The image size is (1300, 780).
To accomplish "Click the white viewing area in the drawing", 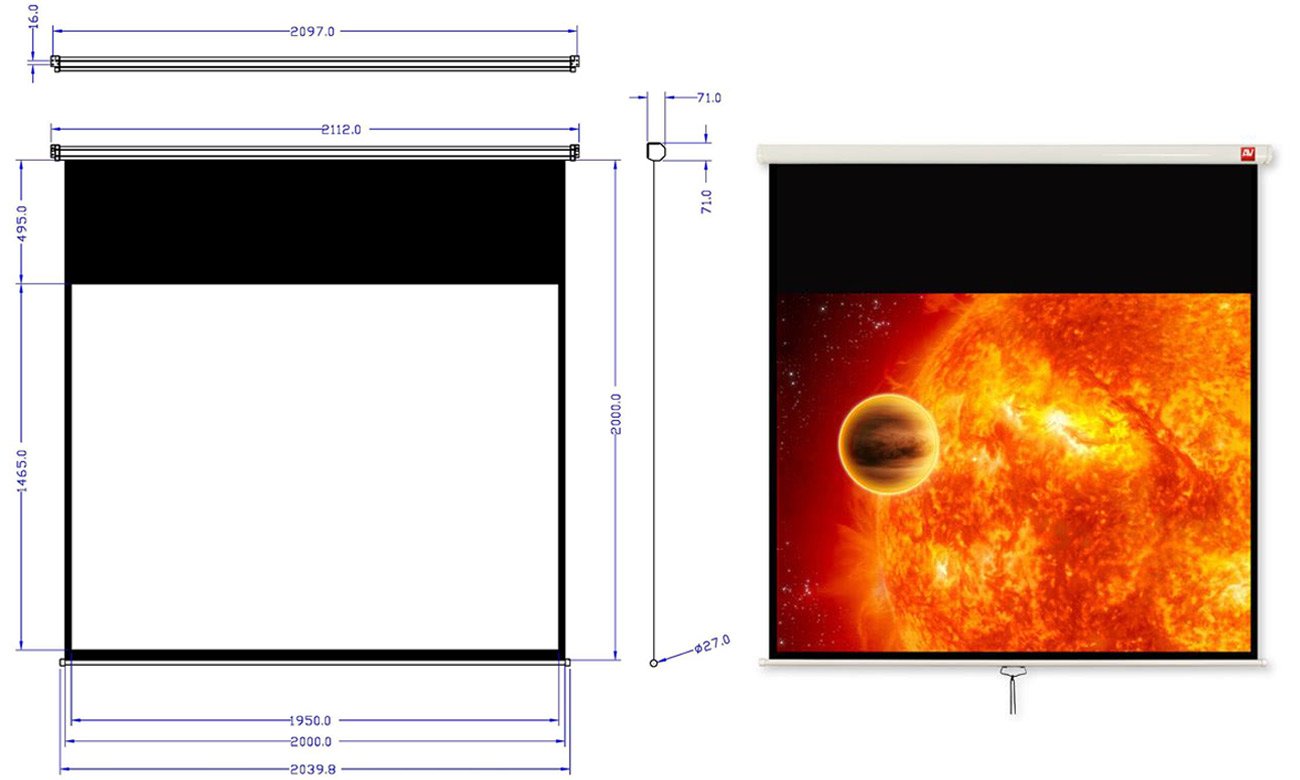I will click(315, 467).
